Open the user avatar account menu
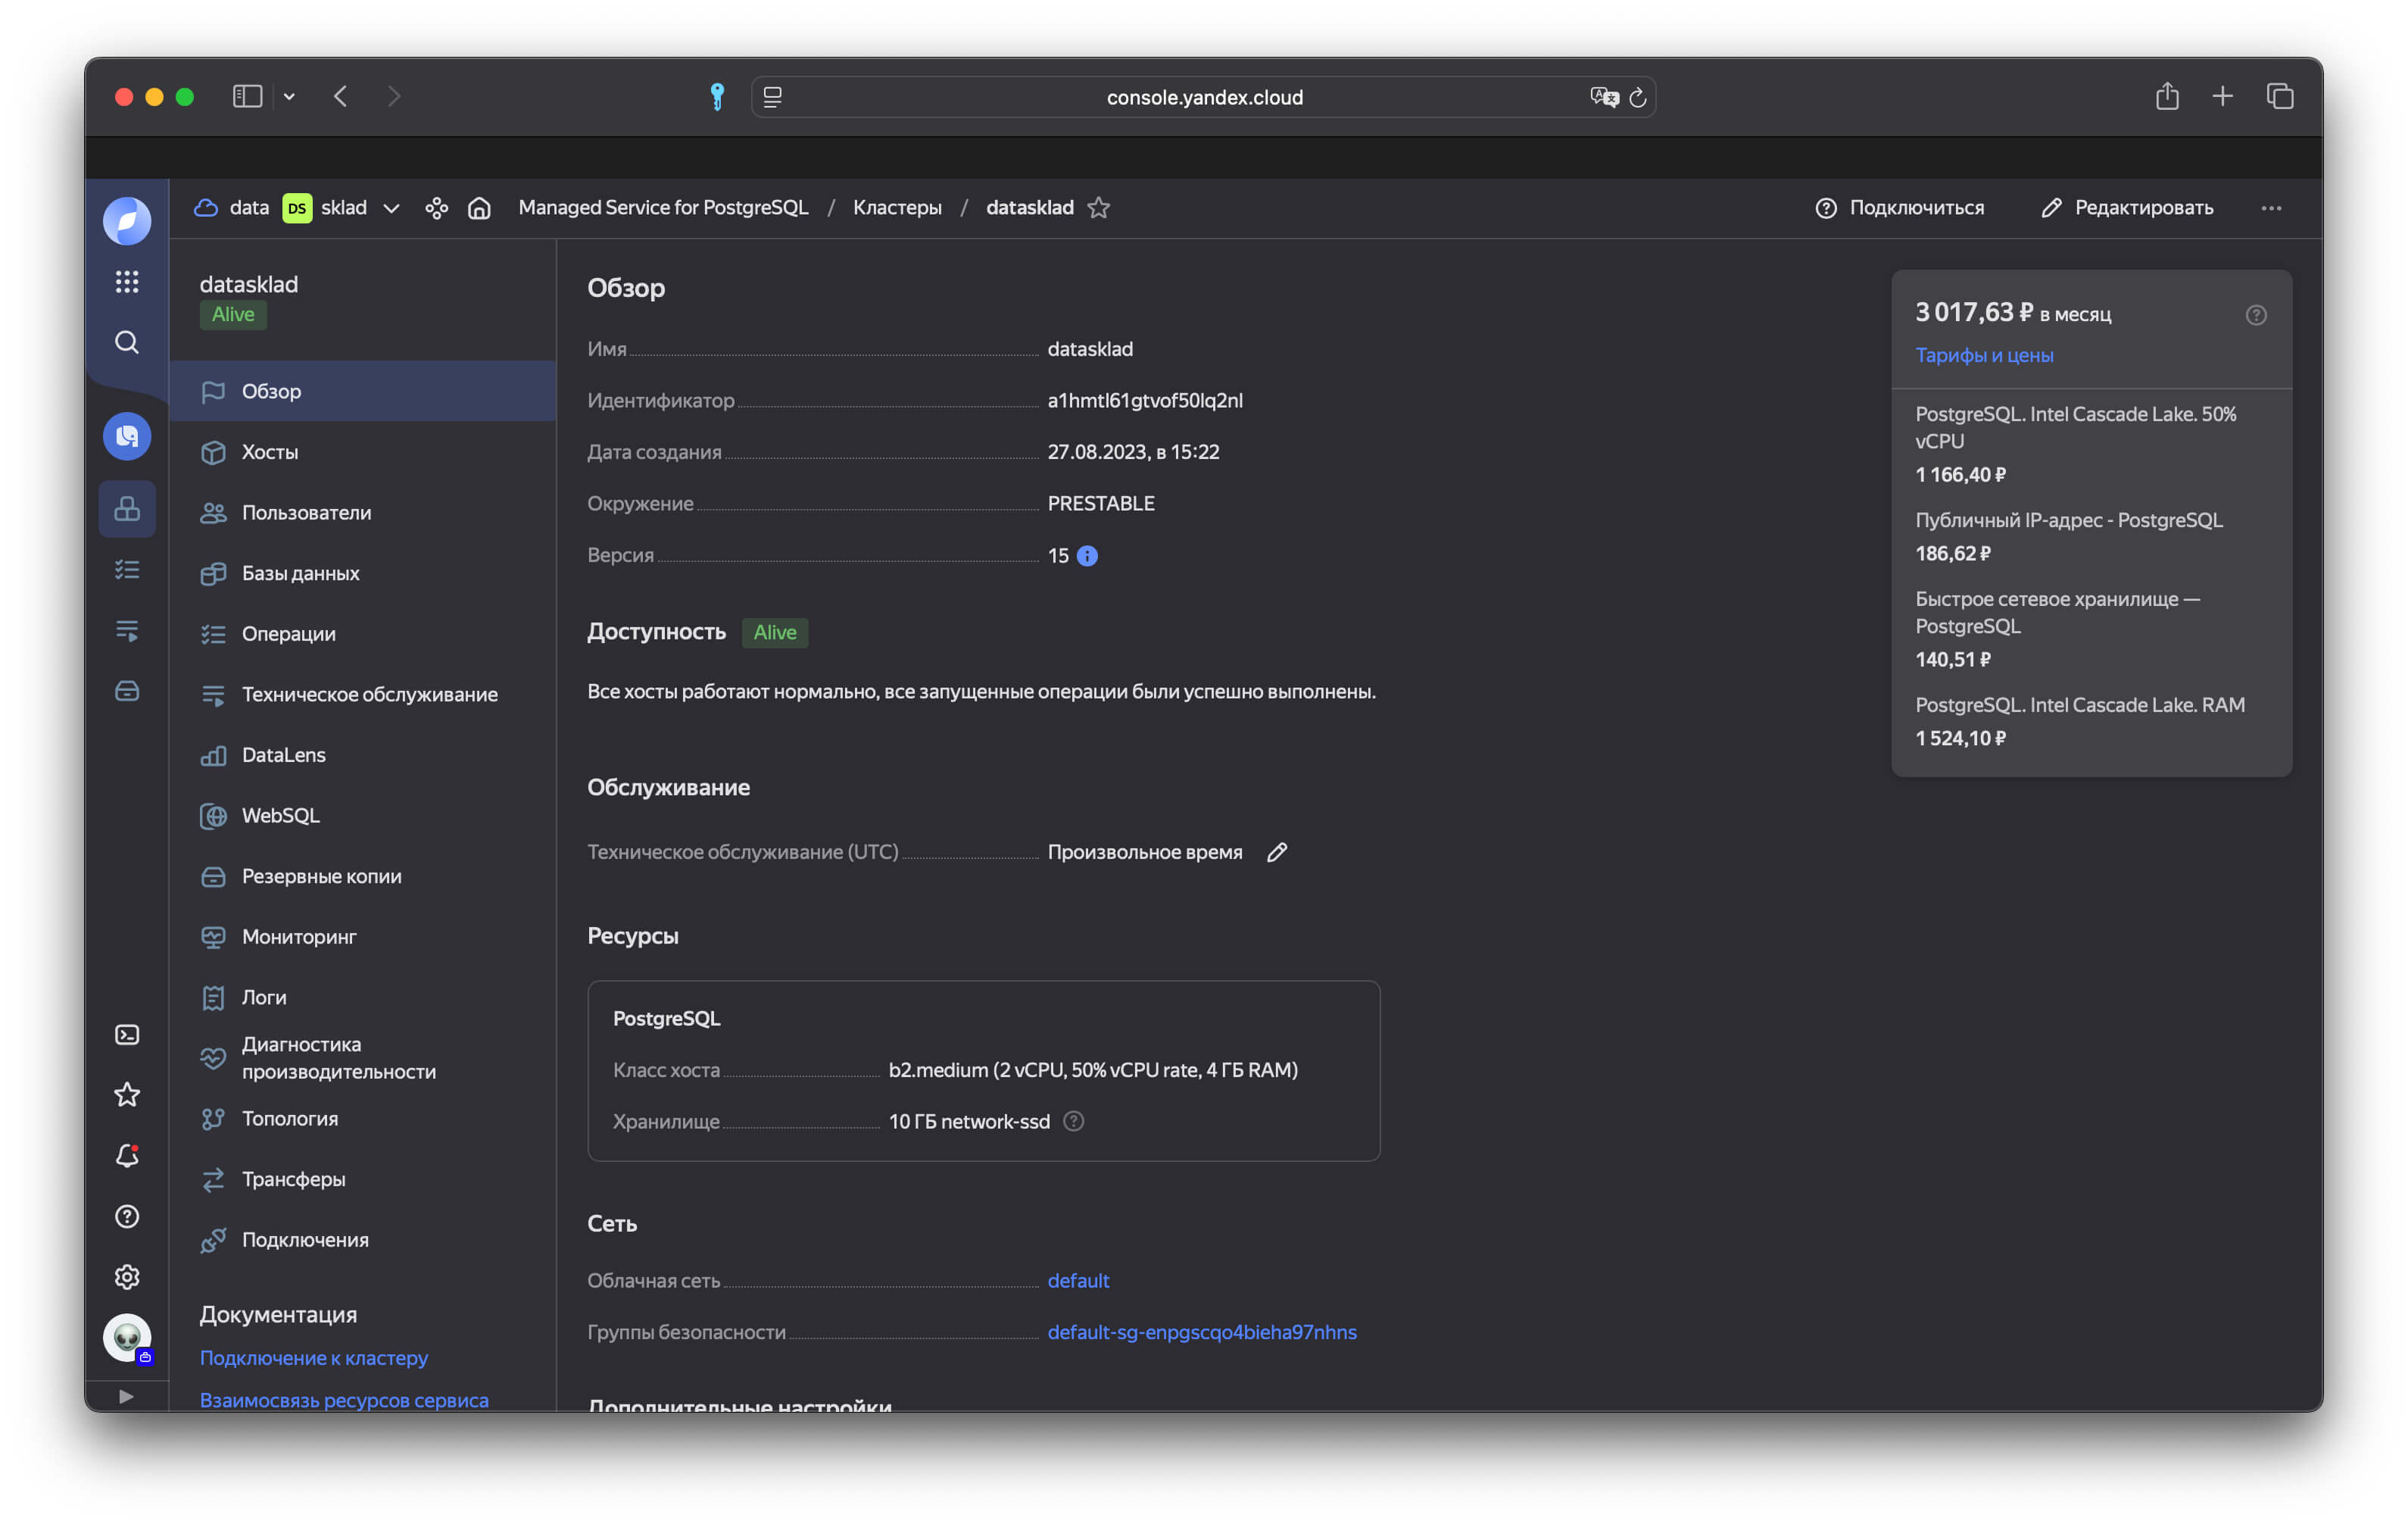The image size is (2408, 1524). pyautogui.click(x=127, y=1338)
